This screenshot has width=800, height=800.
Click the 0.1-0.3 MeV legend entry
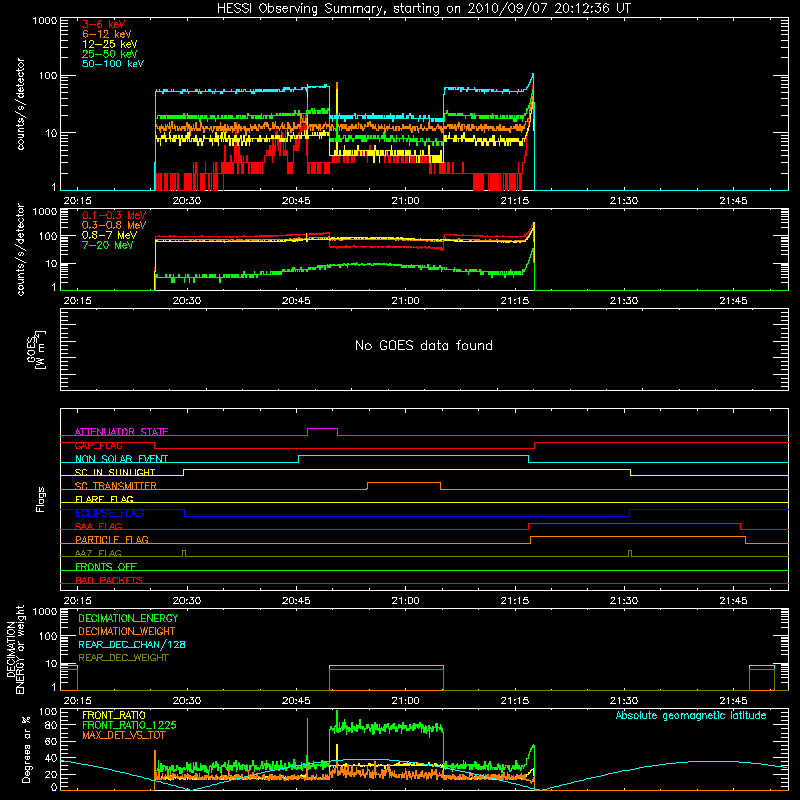(114, 215)
